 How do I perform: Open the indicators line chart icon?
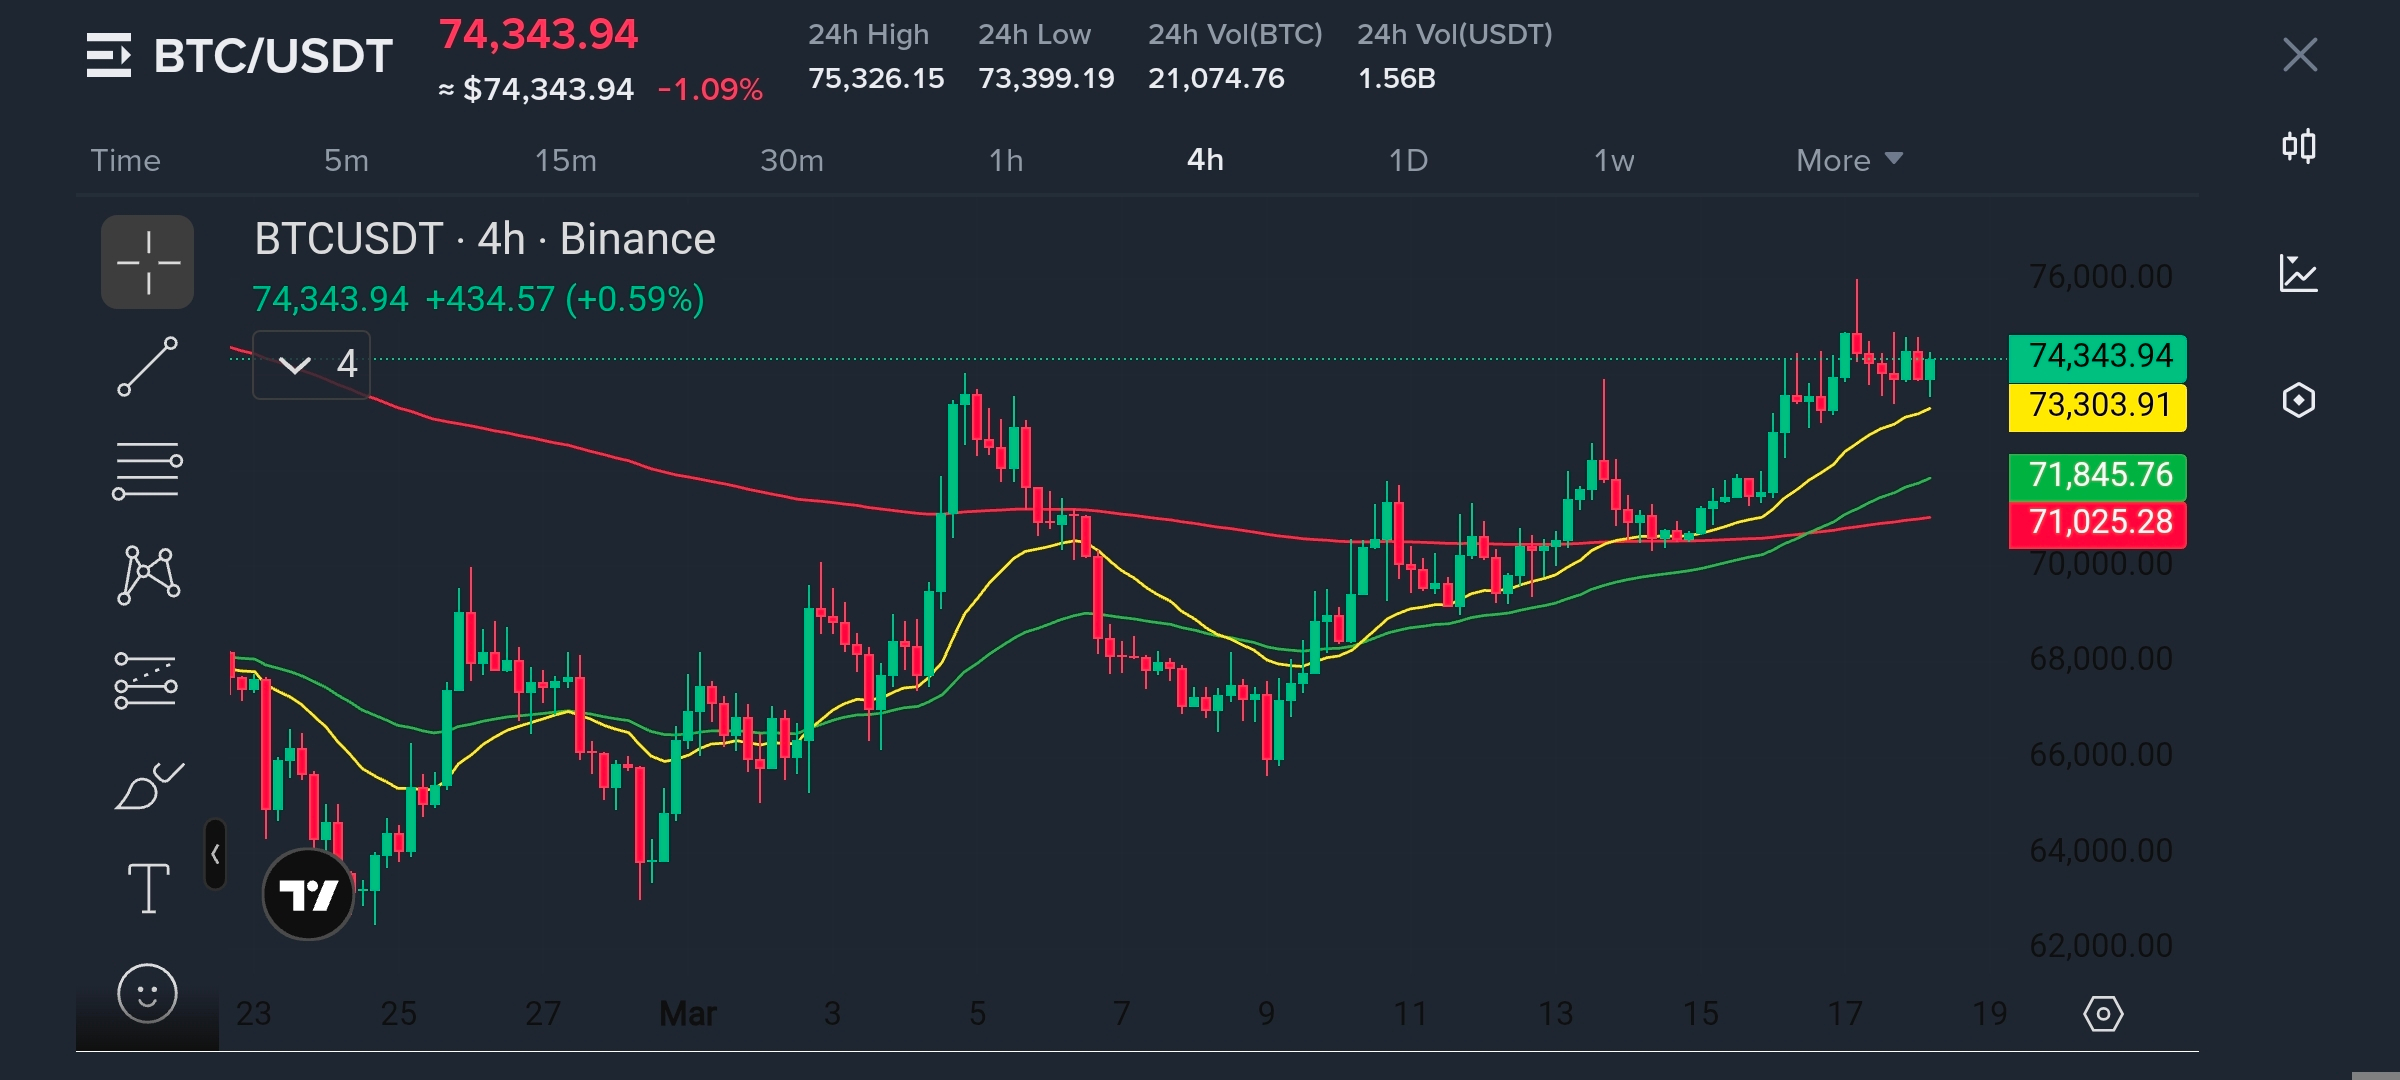tap(2298, 273)
